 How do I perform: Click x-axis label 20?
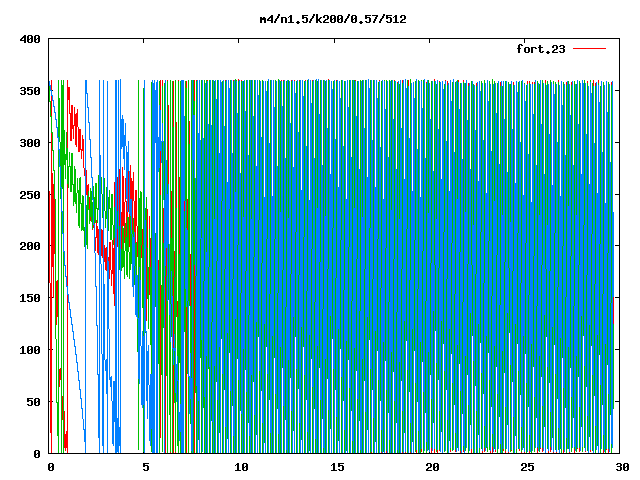click(432, 467)
